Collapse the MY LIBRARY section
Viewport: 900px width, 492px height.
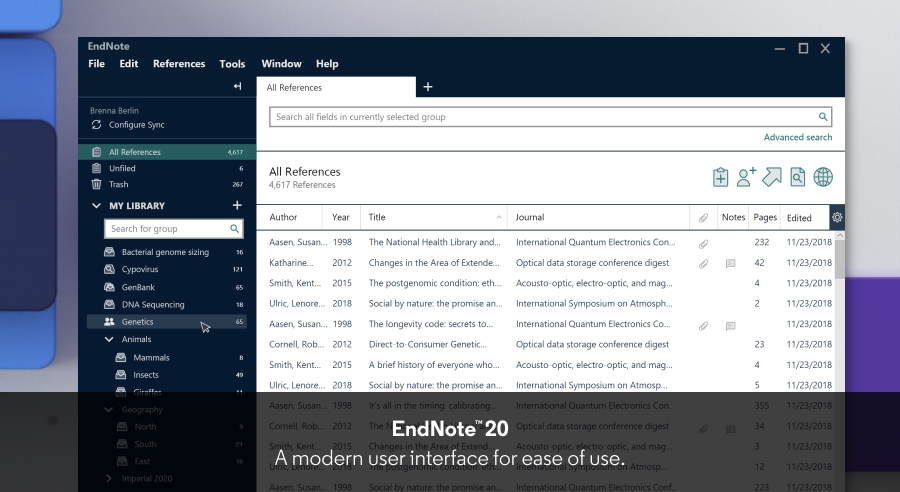(x=96, y=206)
